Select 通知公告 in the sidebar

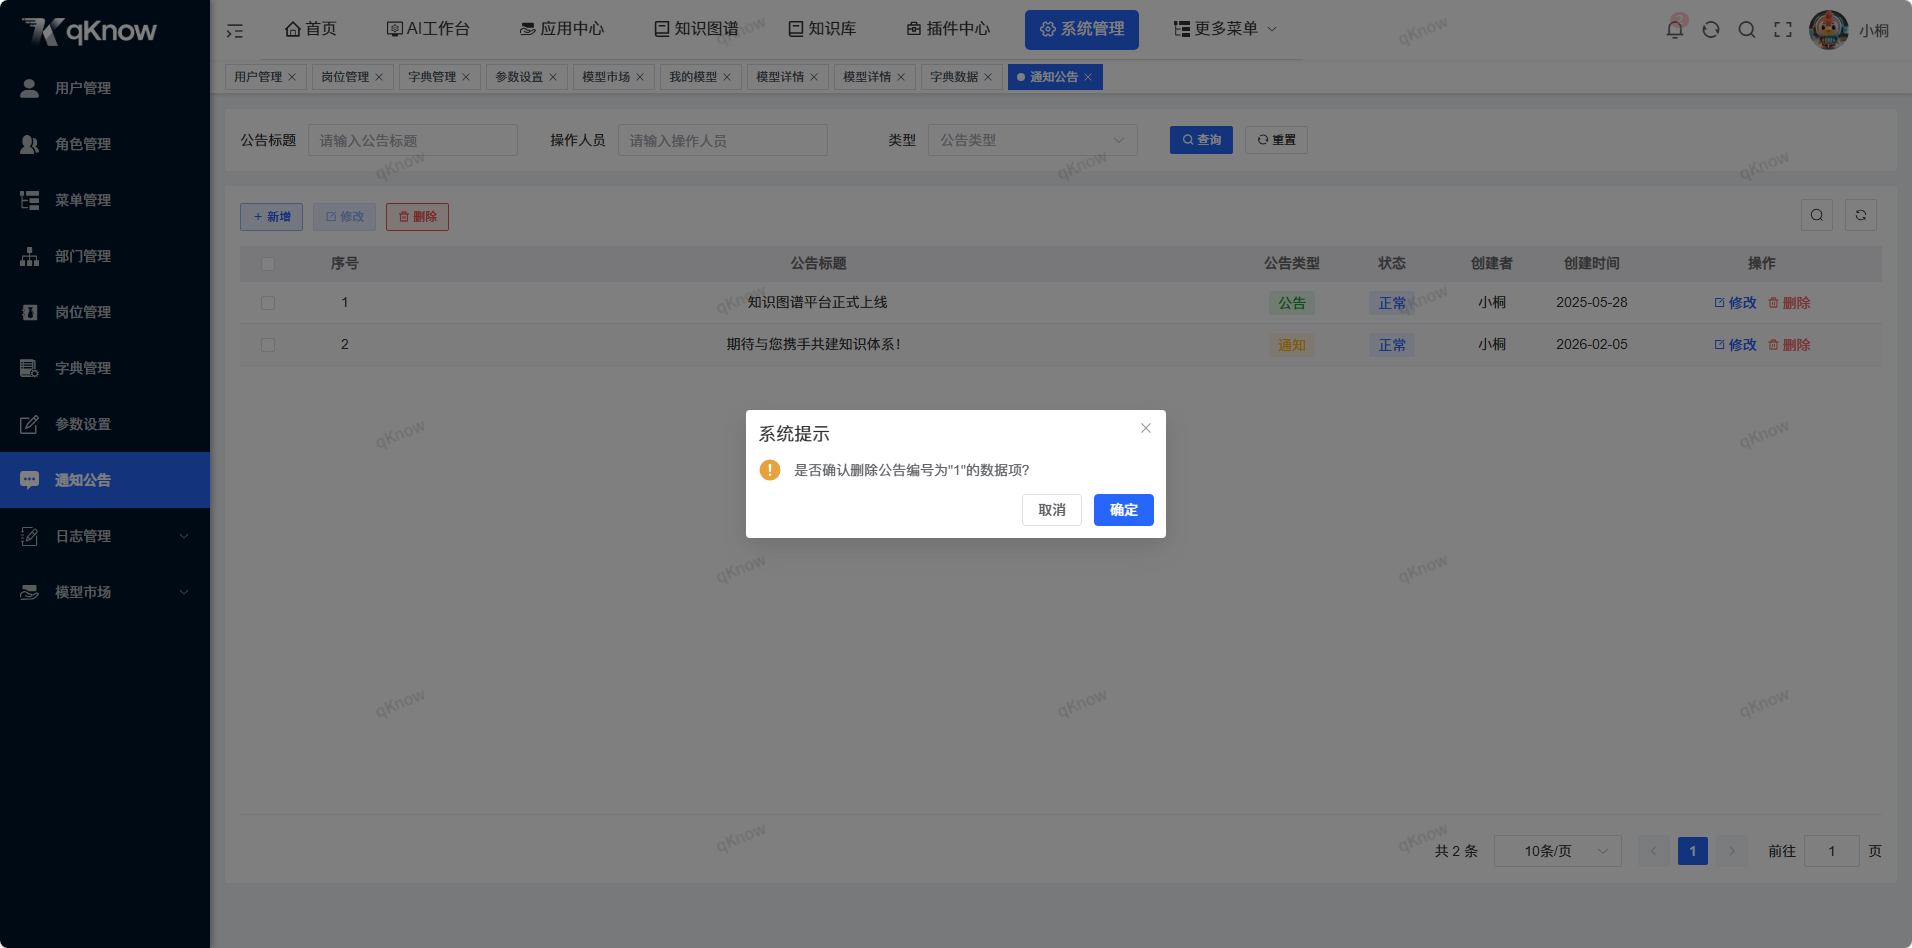pos(105,480)
